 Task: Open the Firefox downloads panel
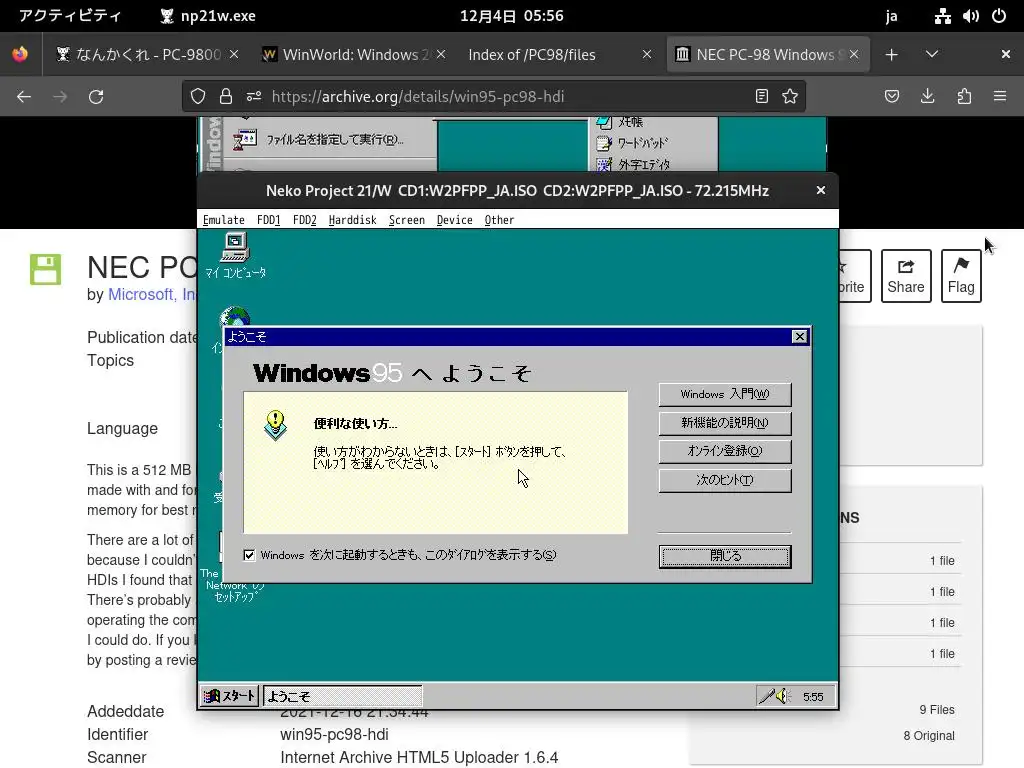927,97
